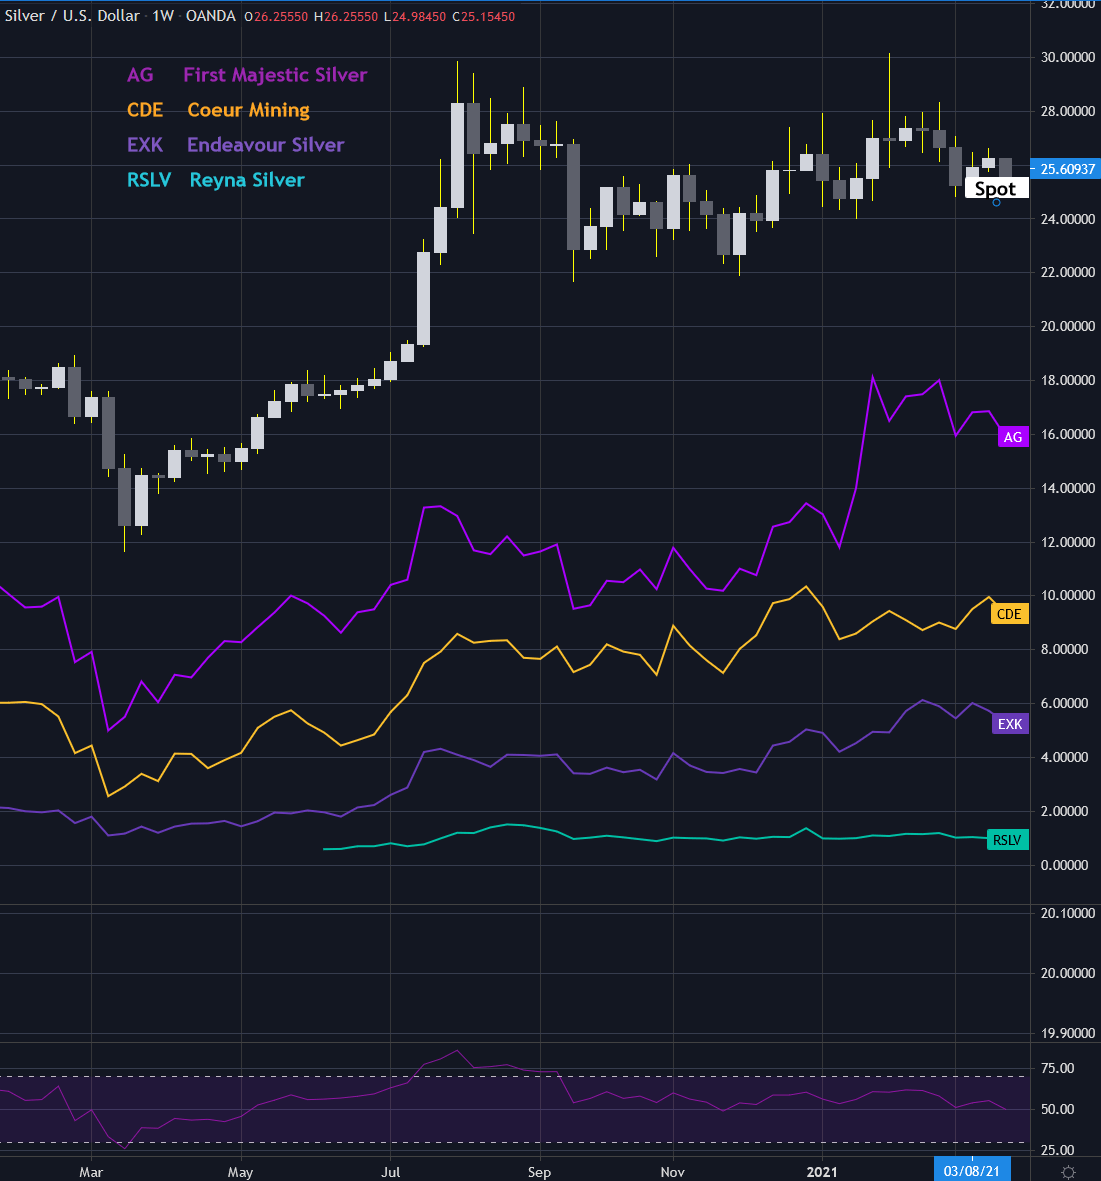
Task: Open the 1W timeframe selector in title
Action: (163, 16)
